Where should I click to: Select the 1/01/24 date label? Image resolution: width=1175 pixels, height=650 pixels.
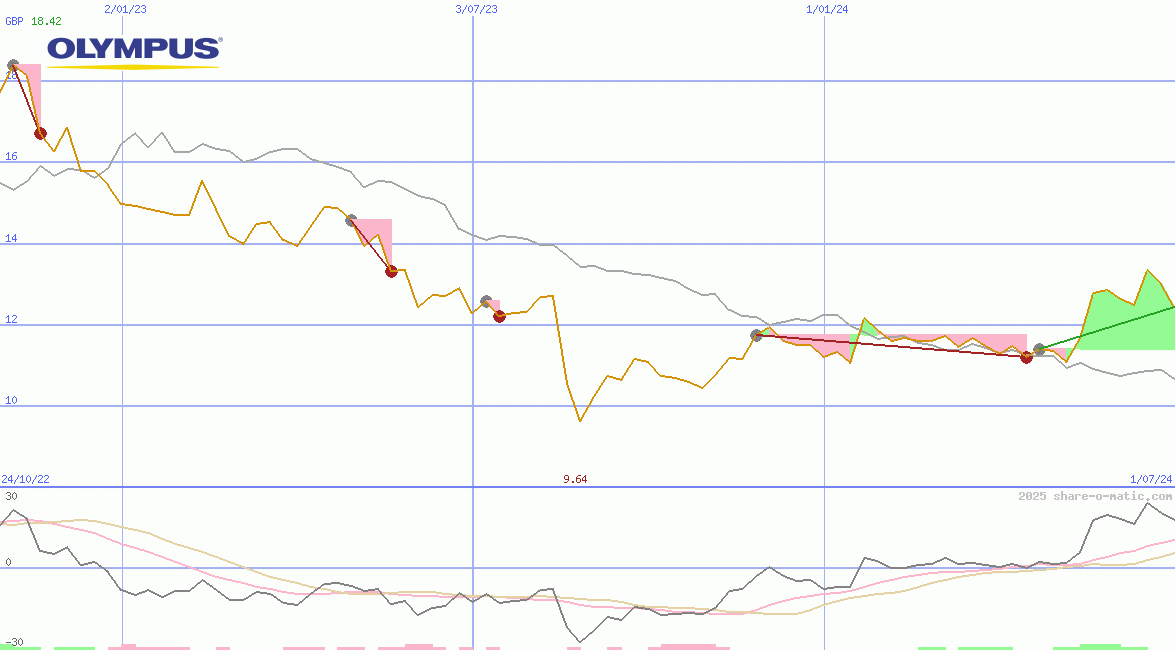827,9
